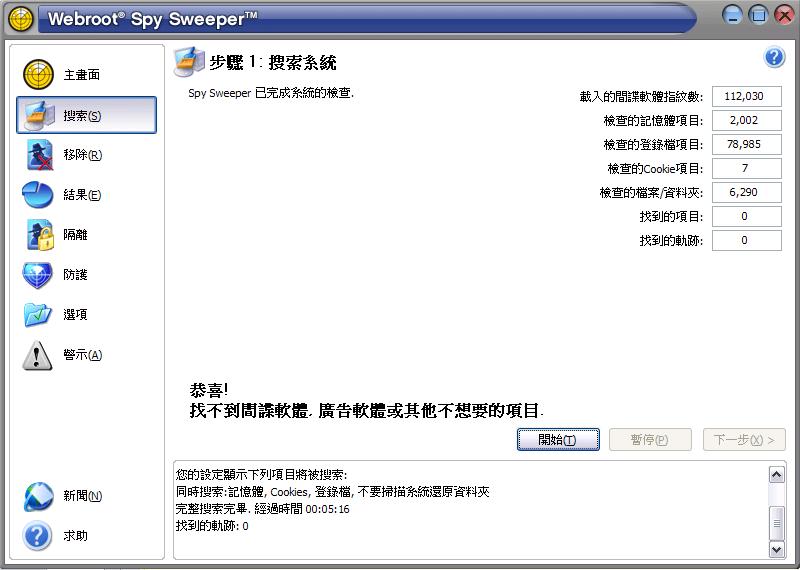
Task: Click the log line starting 同時搜索:記憶體, Cookies
Action: (x=332, y=492)
